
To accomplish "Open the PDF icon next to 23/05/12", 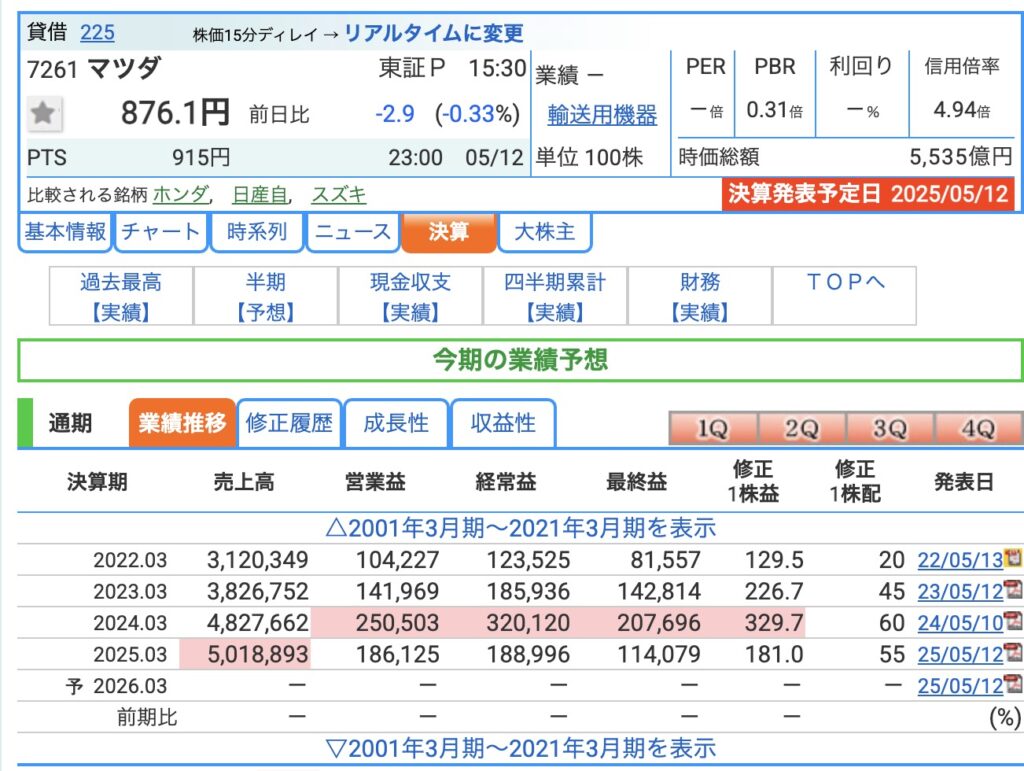I will (x=1014, y=590).
